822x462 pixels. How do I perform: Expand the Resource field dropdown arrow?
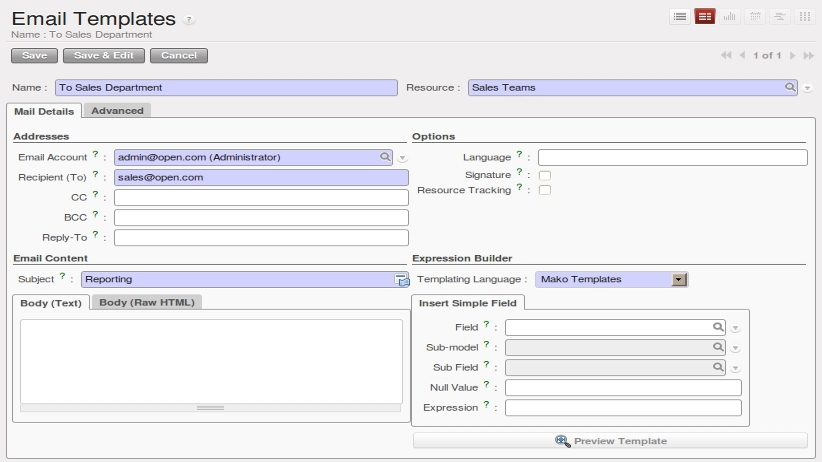807,88
